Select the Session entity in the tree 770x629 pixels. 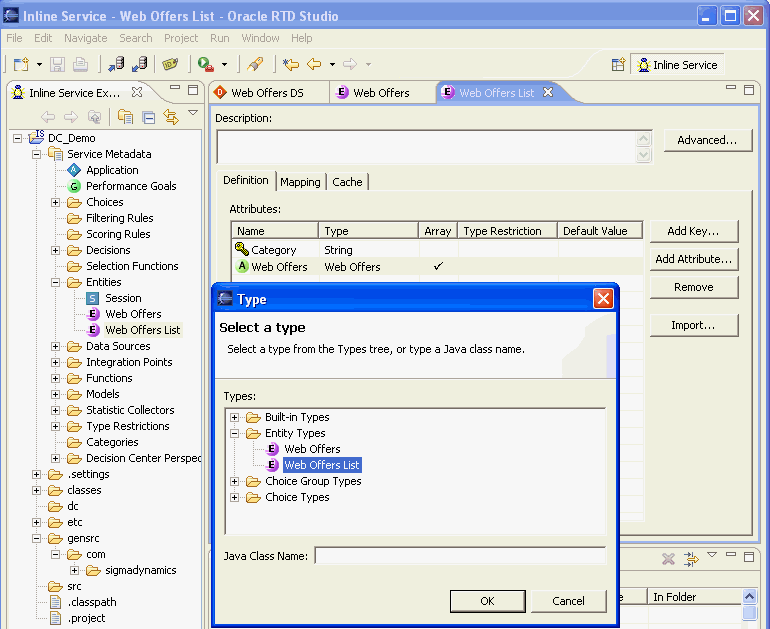pyautogui.click(x=123, y=298)
